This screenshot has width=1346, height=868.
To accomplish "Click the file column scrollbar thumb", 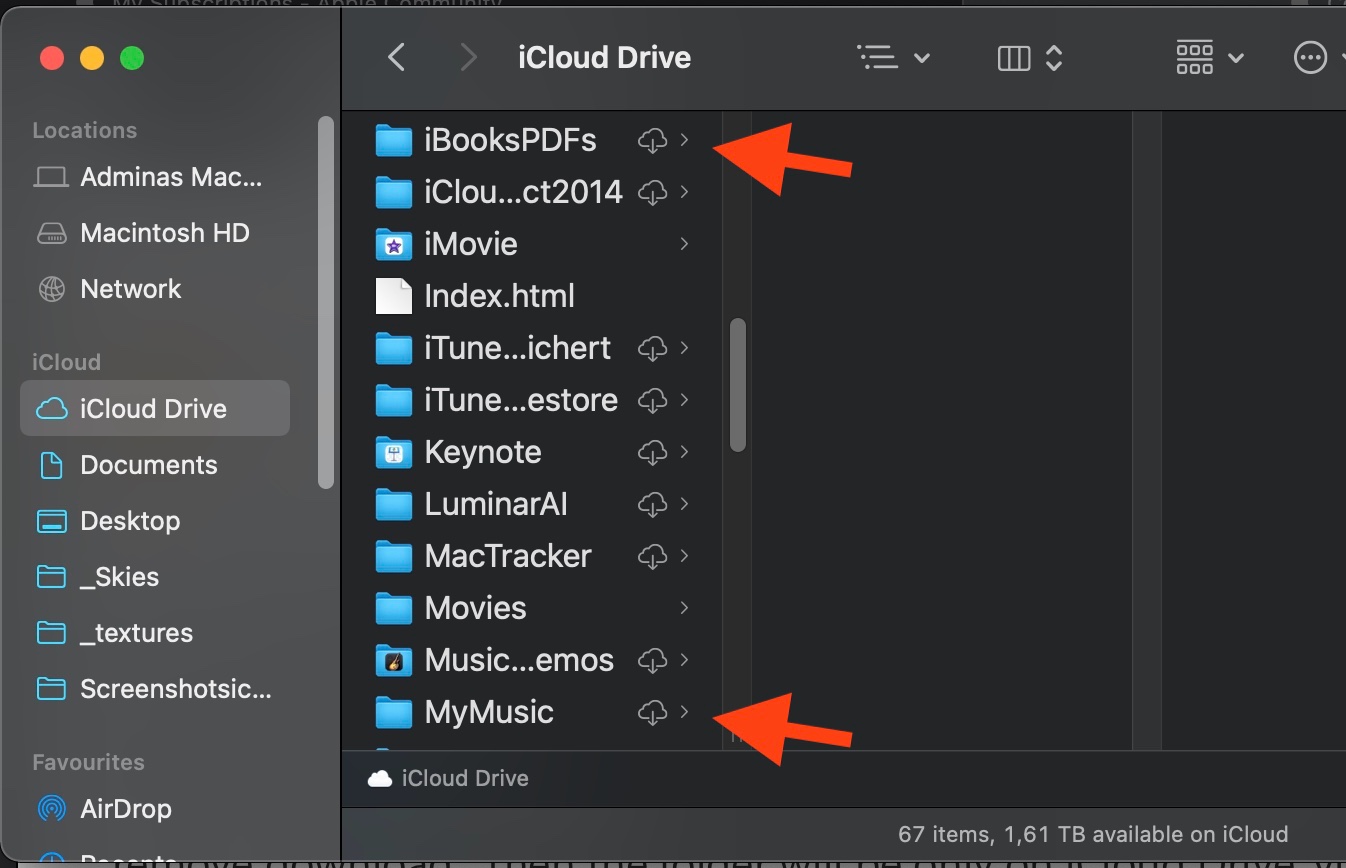I will click(738, 385).
